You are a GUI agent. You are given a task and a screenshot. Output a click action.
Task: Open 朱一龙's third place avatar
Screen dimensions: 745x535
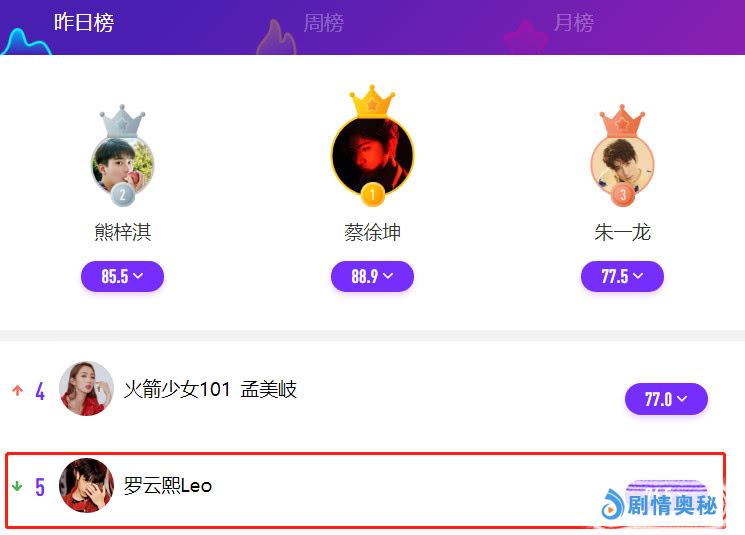[622, 166]
